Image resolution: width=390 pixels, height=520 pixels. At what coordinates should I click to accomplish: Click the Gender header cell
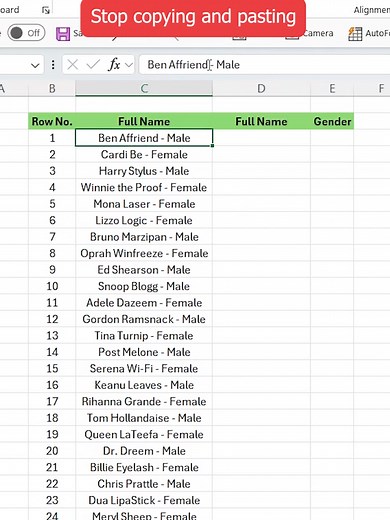click(332, 121)
